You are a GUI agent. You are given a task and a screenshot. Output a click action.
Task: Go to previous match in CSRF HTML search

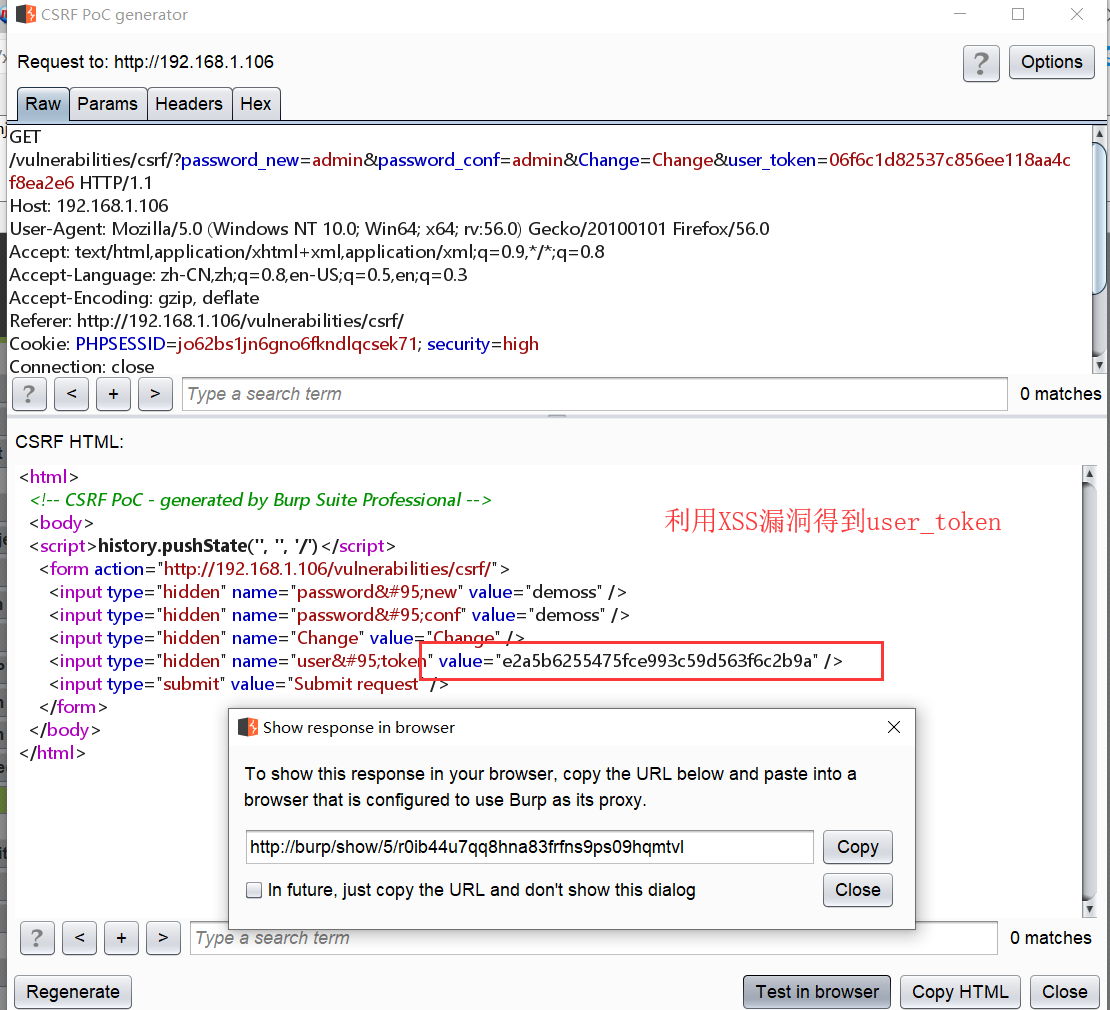tap(79, 938)
